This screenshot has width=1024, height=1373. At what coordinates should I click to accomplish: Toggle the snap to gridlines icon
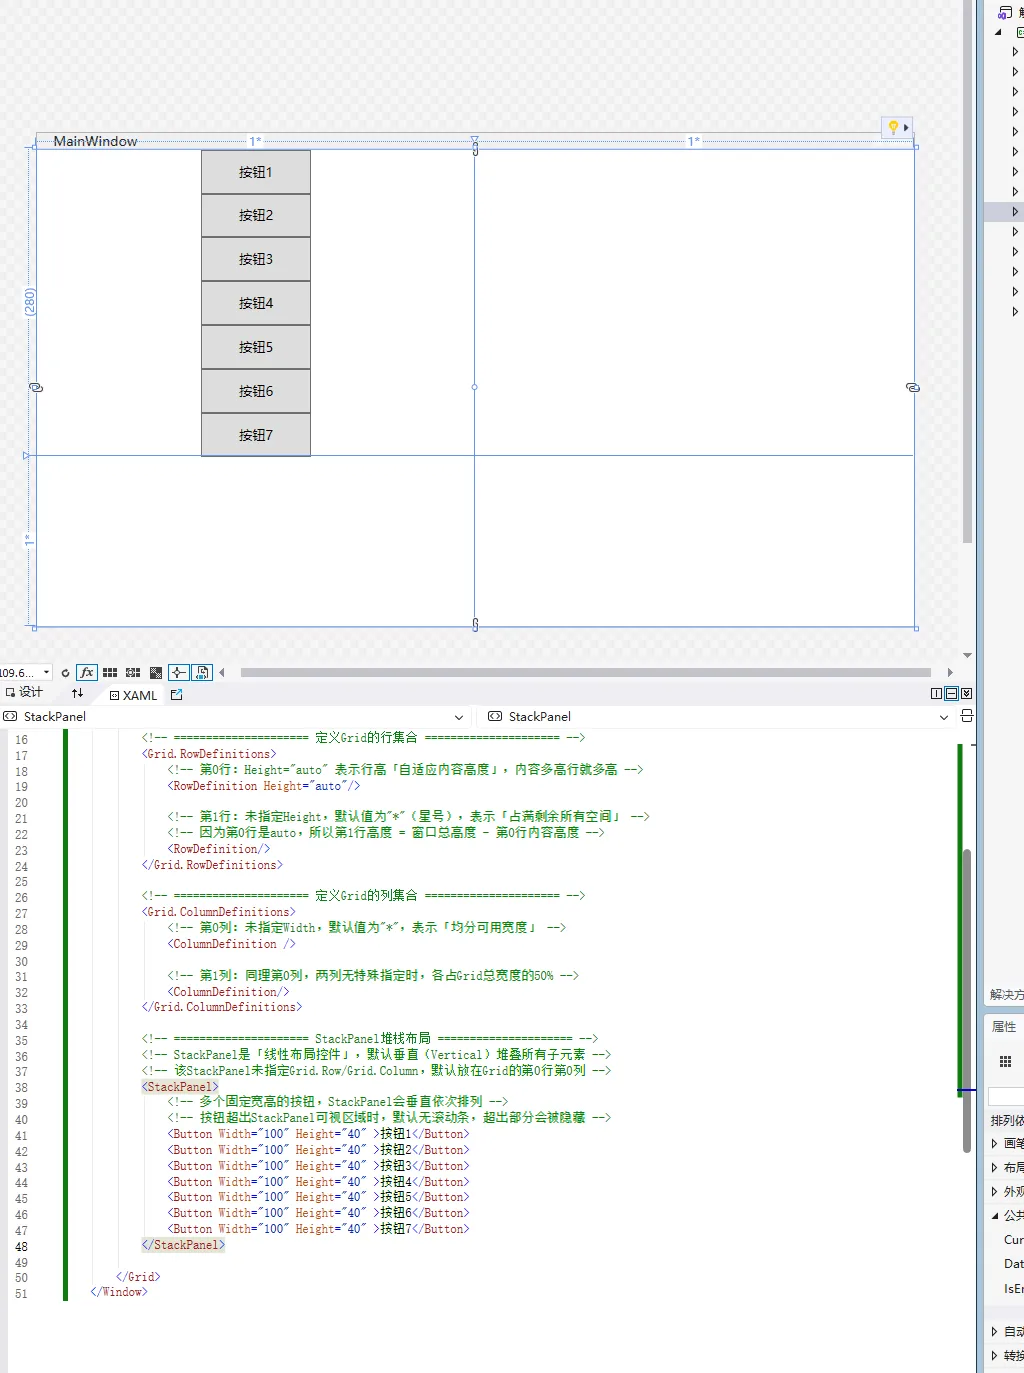click(x=133, y=673)
